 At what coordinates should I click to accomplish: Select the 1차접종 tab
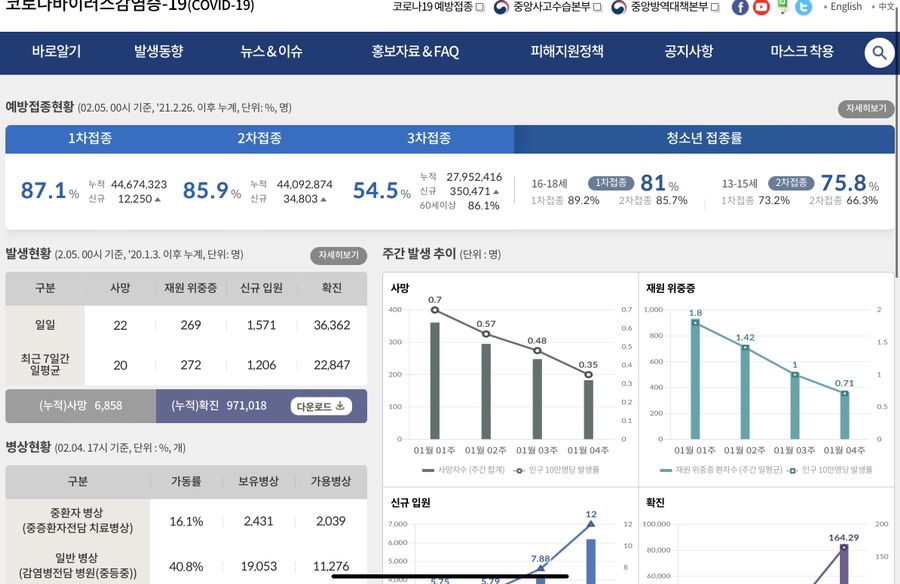[90, 138]
